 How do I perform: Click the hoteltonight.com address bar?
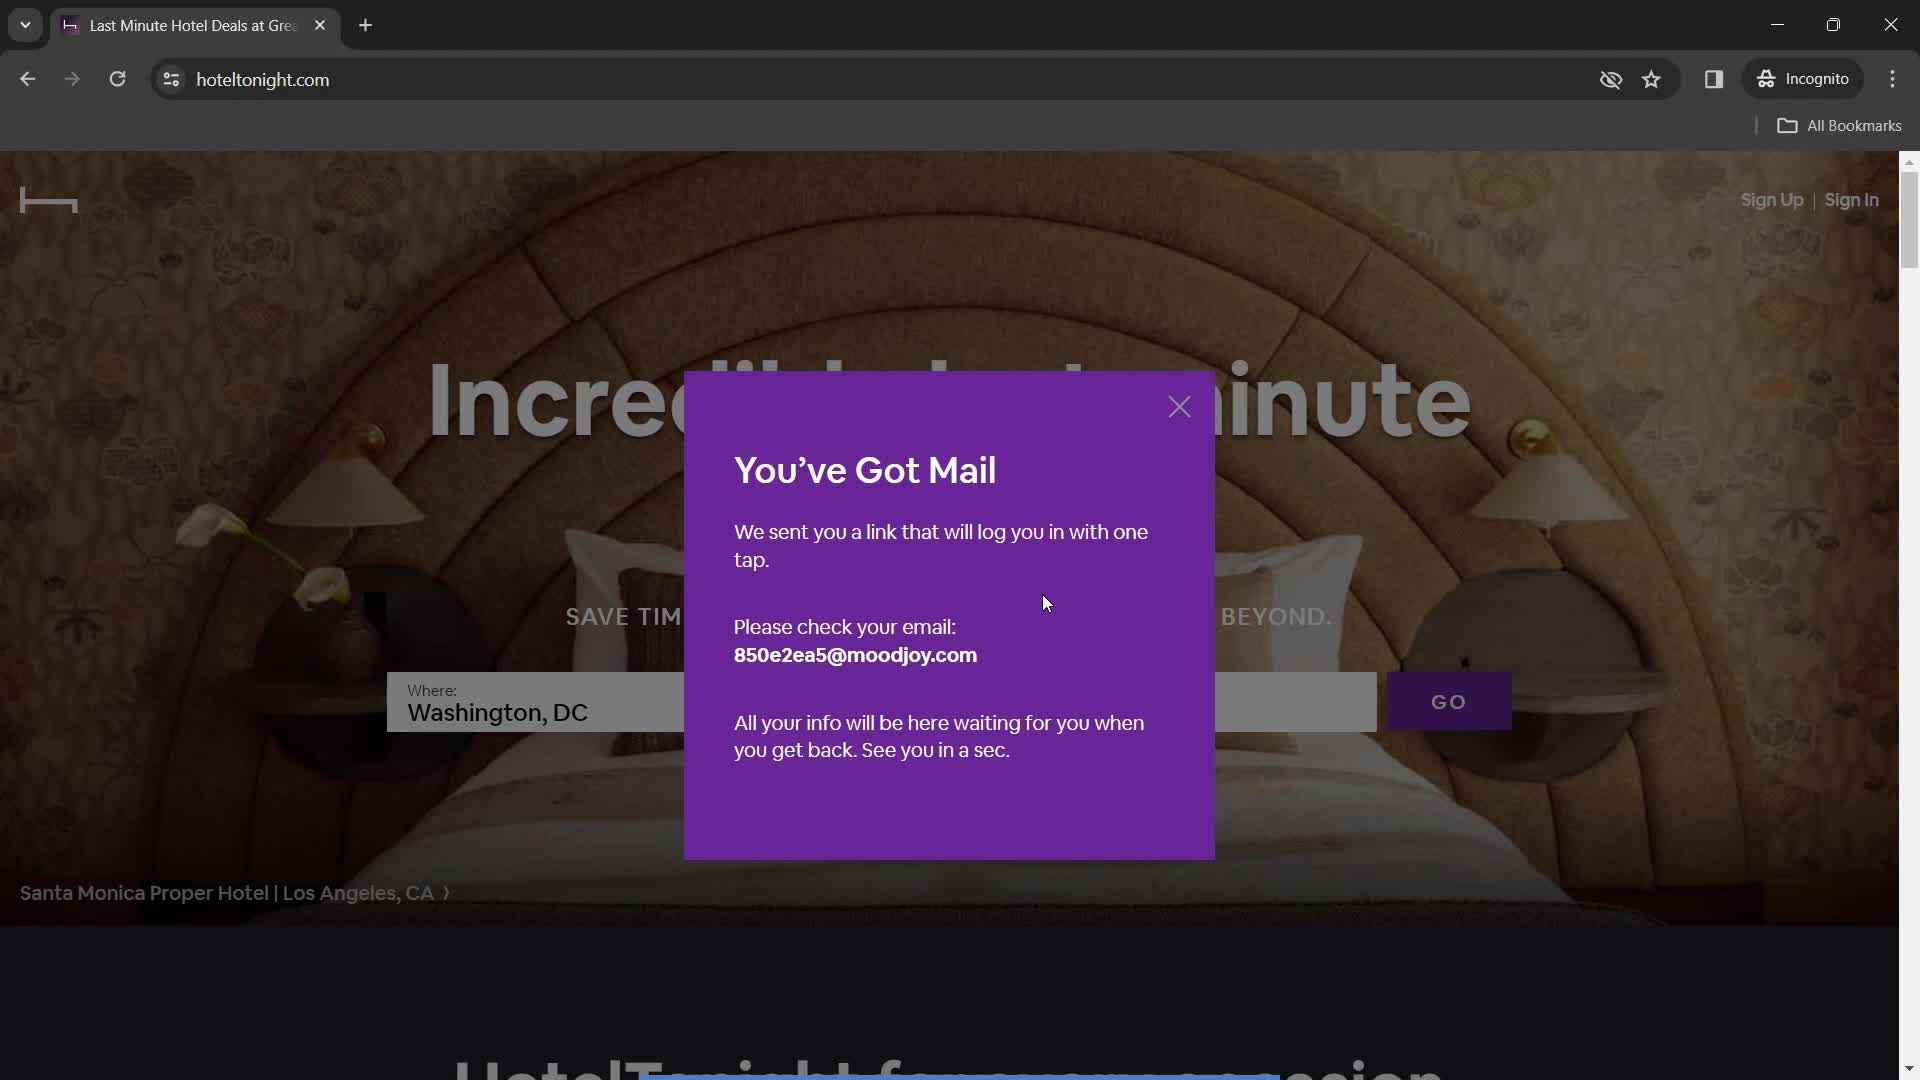pos(880,79)
